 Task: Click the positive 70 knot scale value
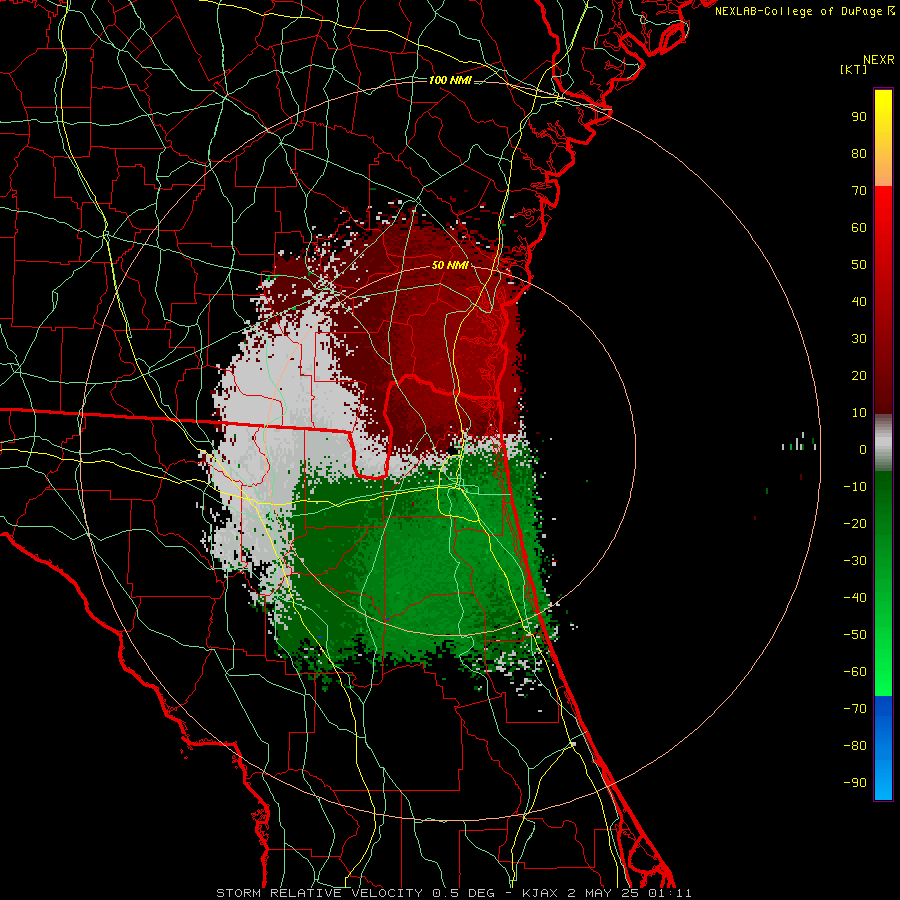(859, 191)
